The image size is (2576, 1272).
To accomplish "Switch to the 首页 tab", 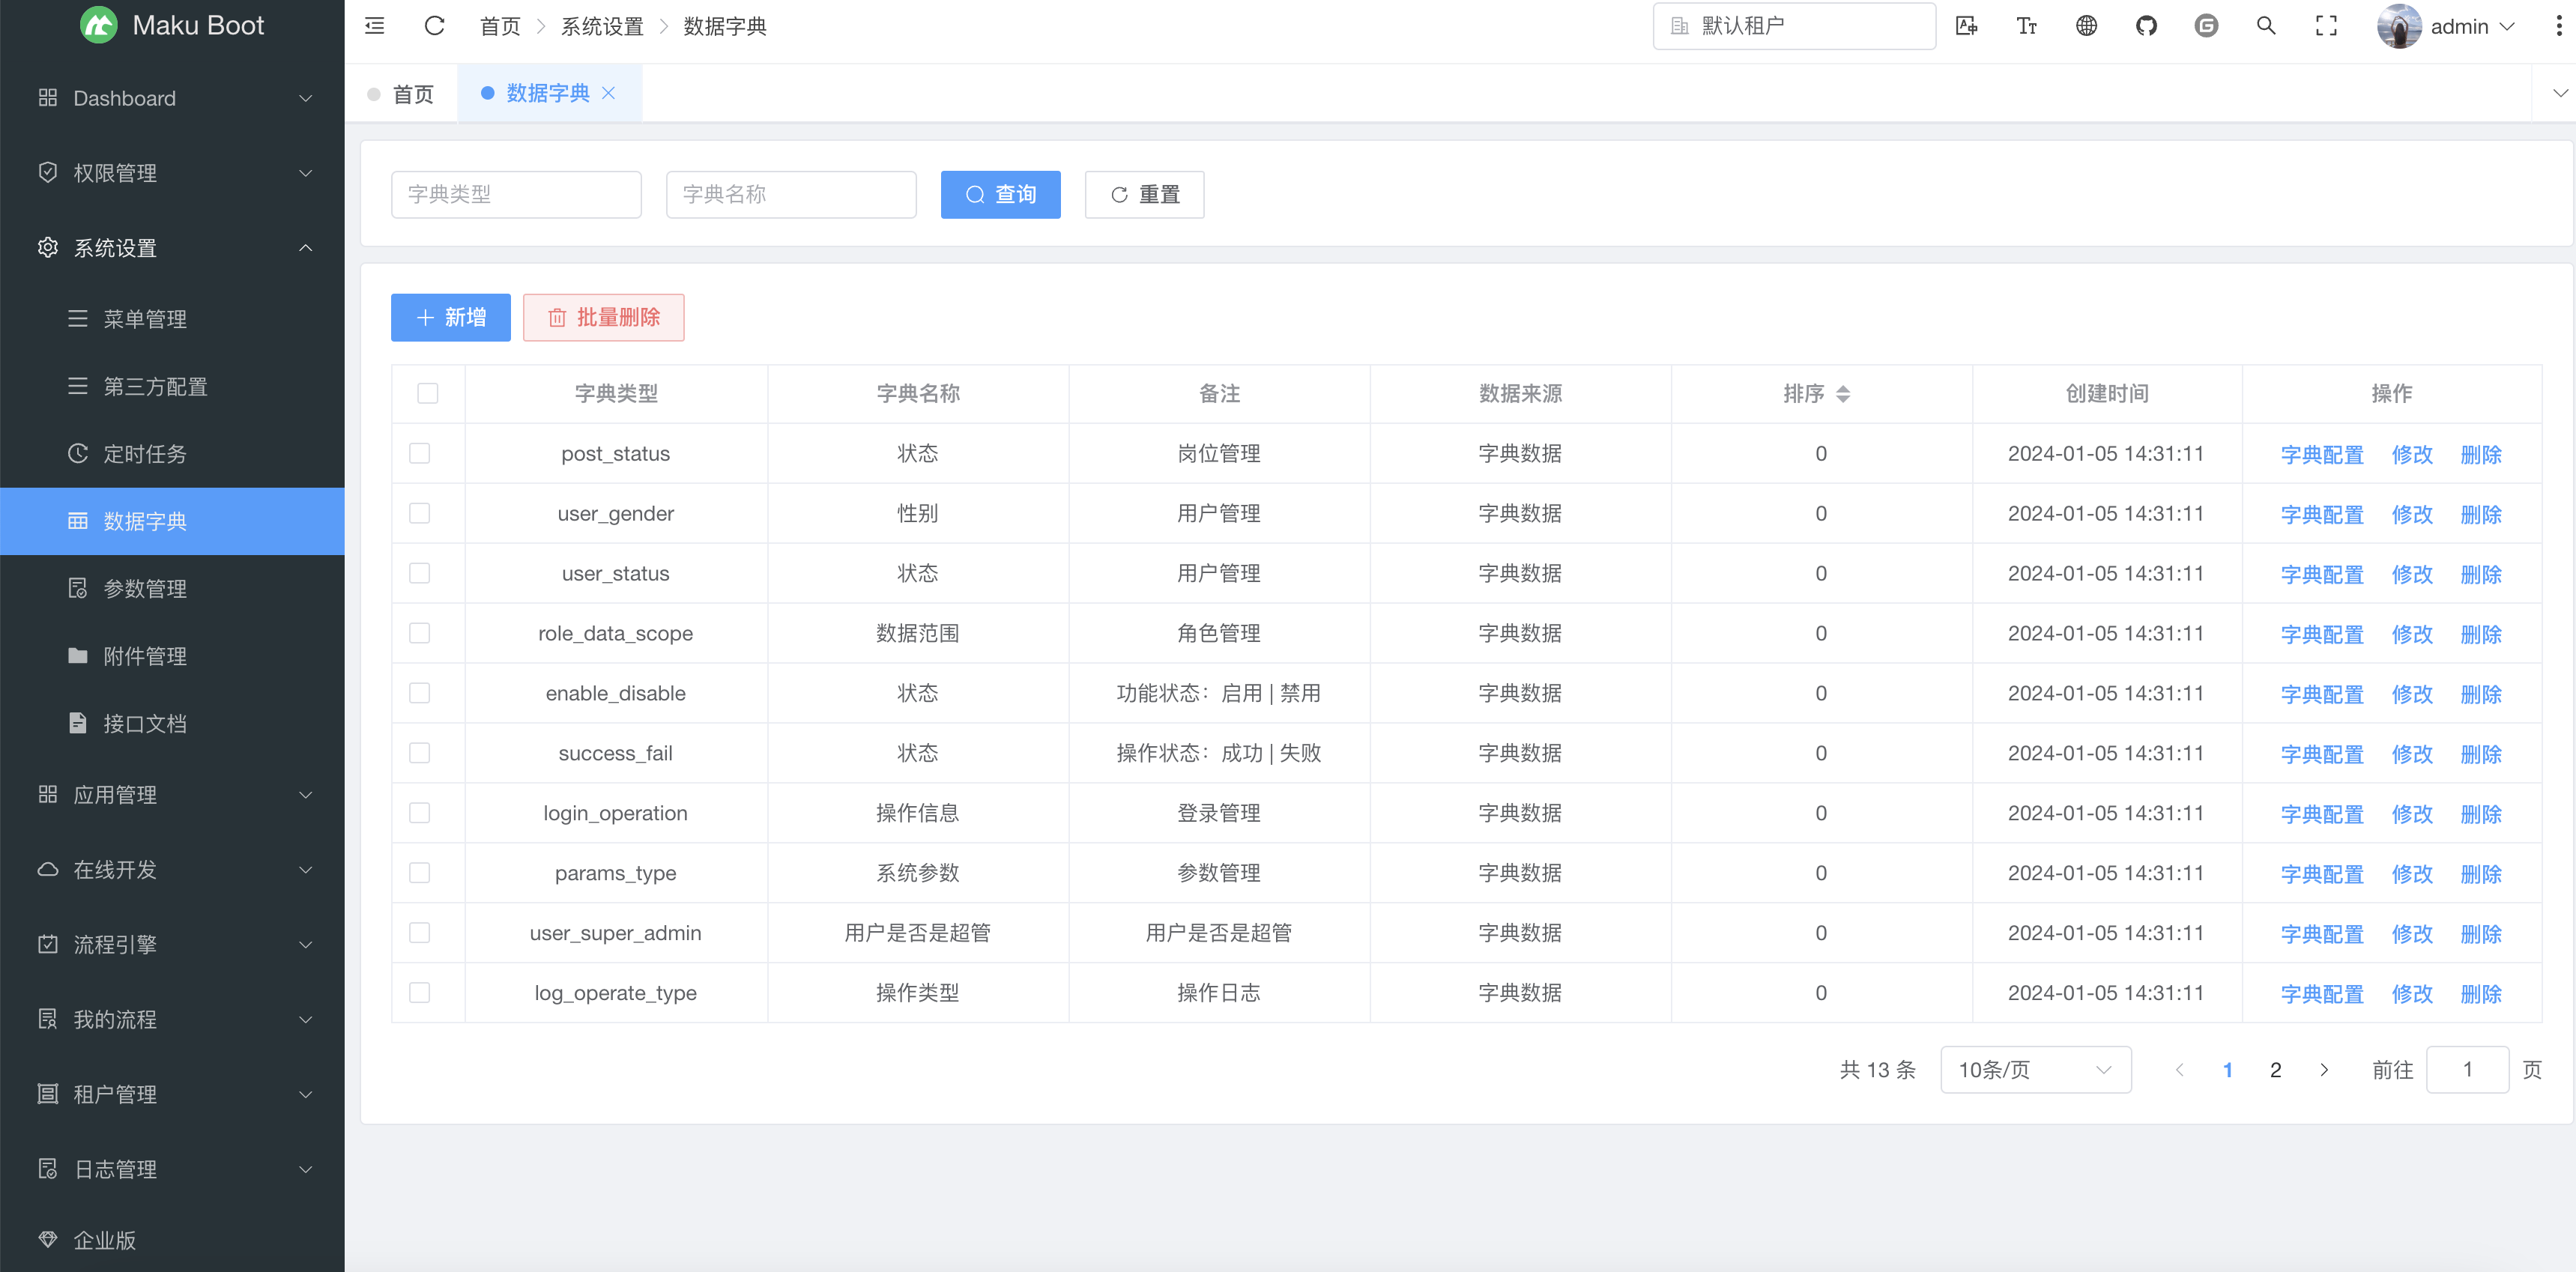I will 412,94.
